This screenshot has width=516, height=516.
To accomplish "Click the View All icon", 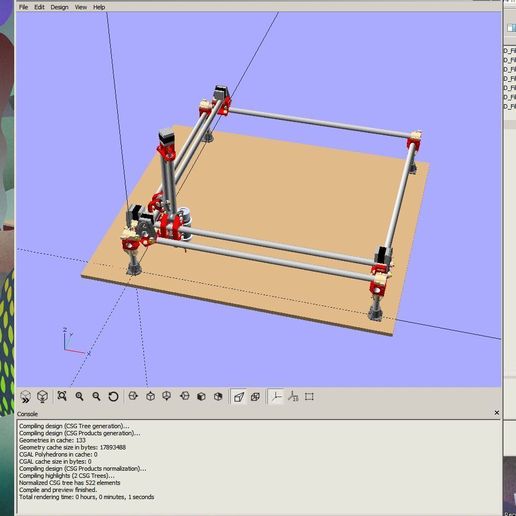I will pyautogui.click(x=62, y=396).
